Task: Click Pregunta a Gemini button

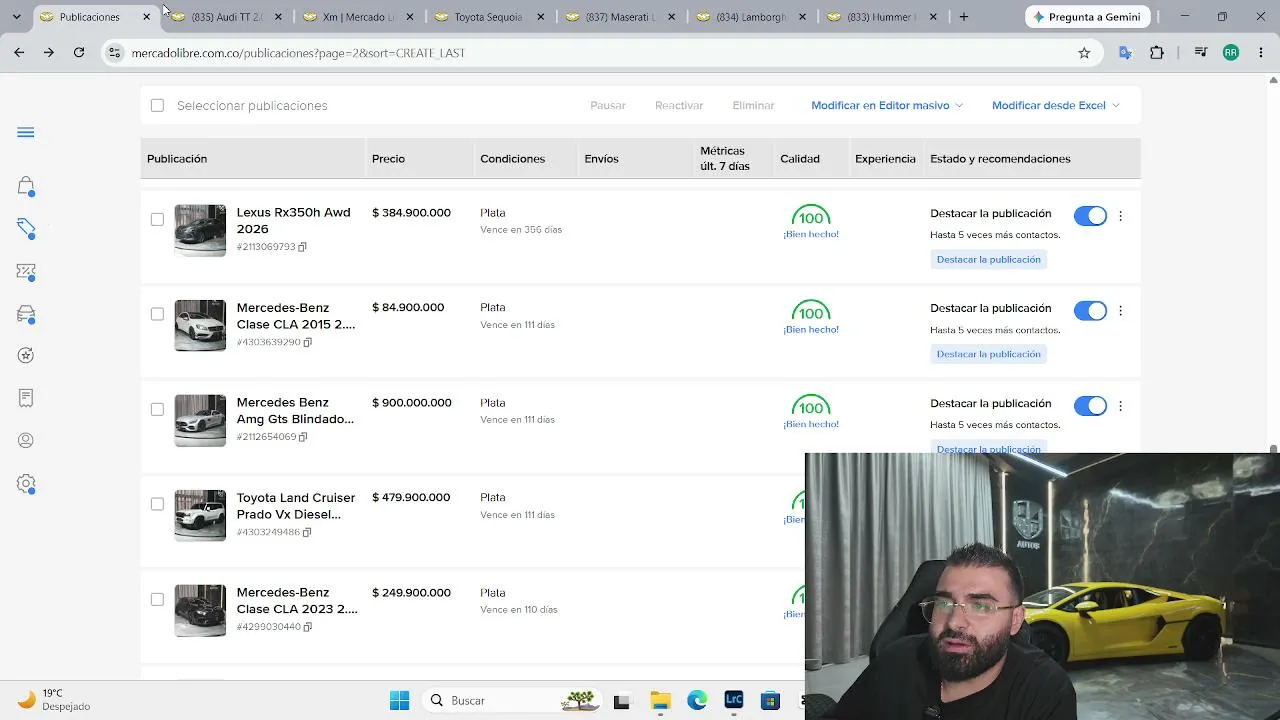Action: [1088, 17]
